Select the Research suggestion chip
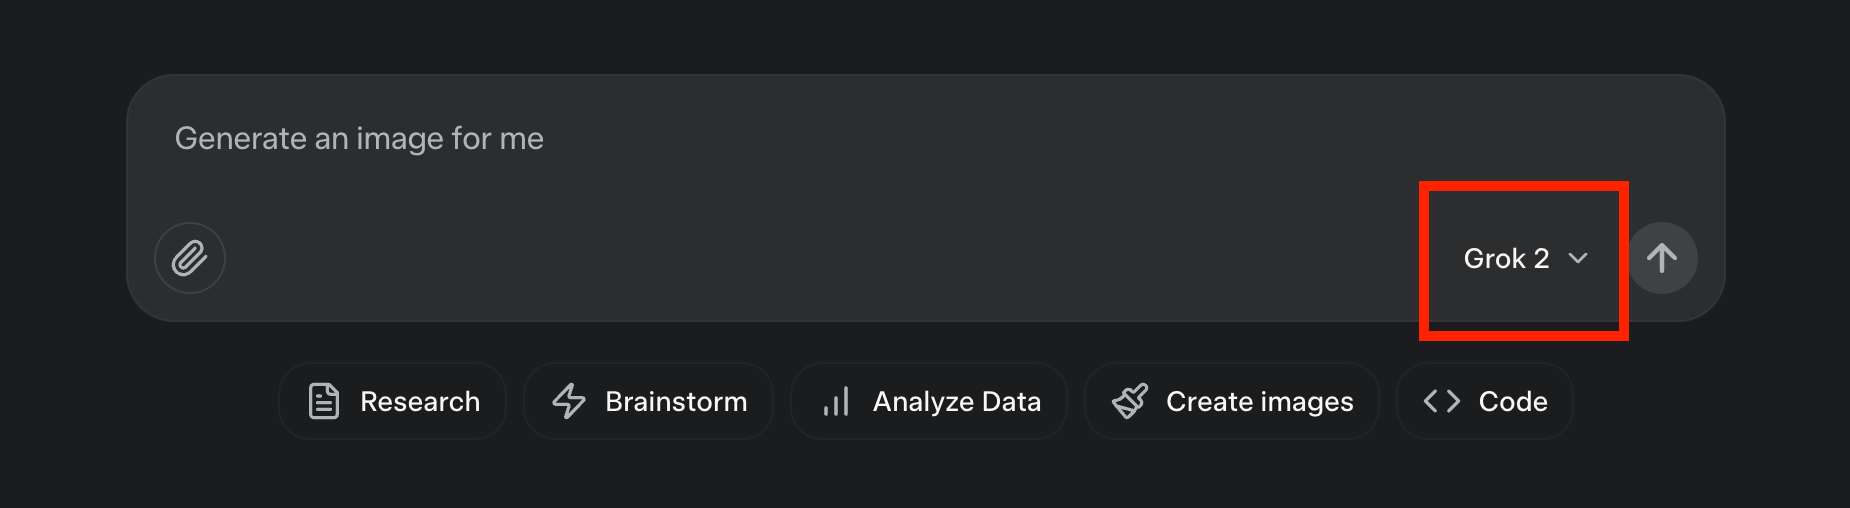The height and width of the screenshot is (508, 1850). tap(393, 401)
